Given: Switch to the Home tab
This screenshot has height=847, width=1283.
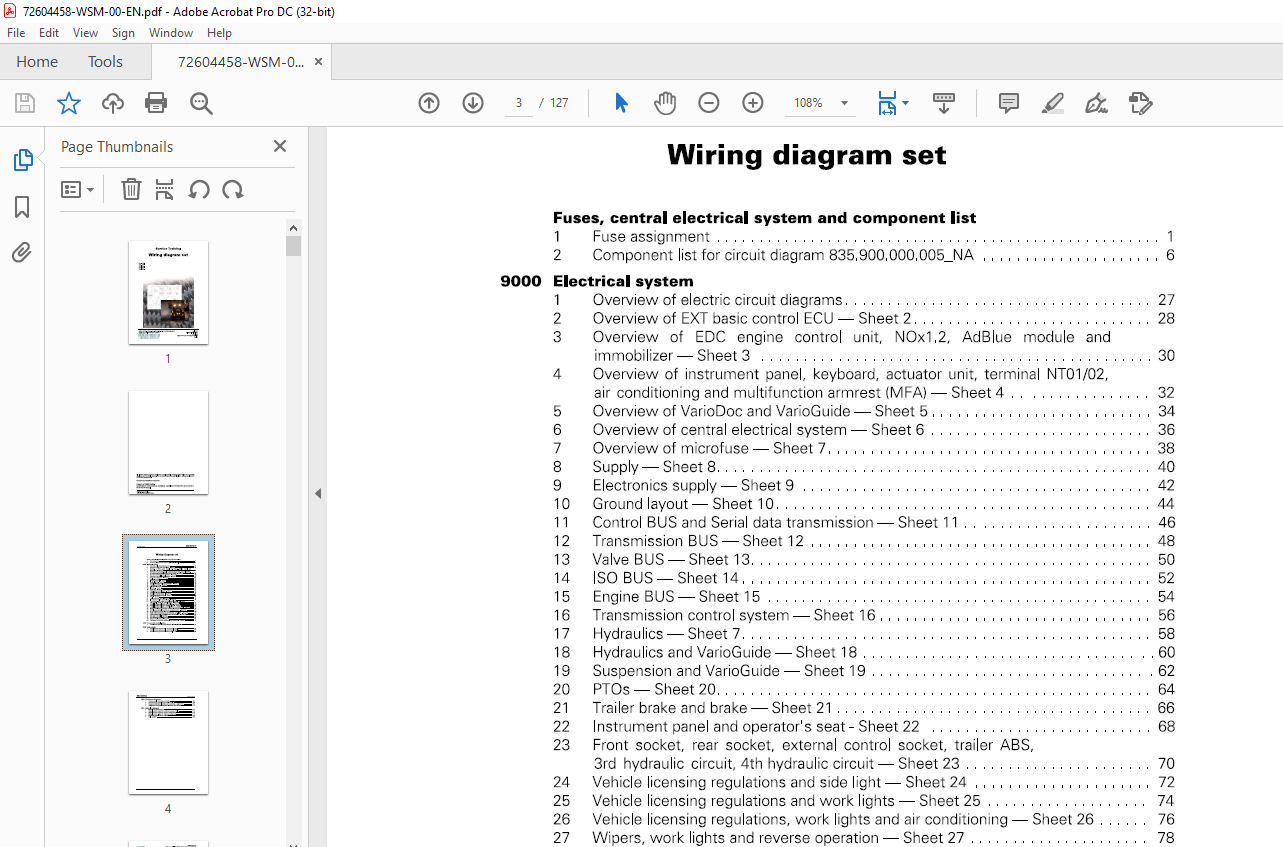Looking at the screenshot, I should click(37, 62).
